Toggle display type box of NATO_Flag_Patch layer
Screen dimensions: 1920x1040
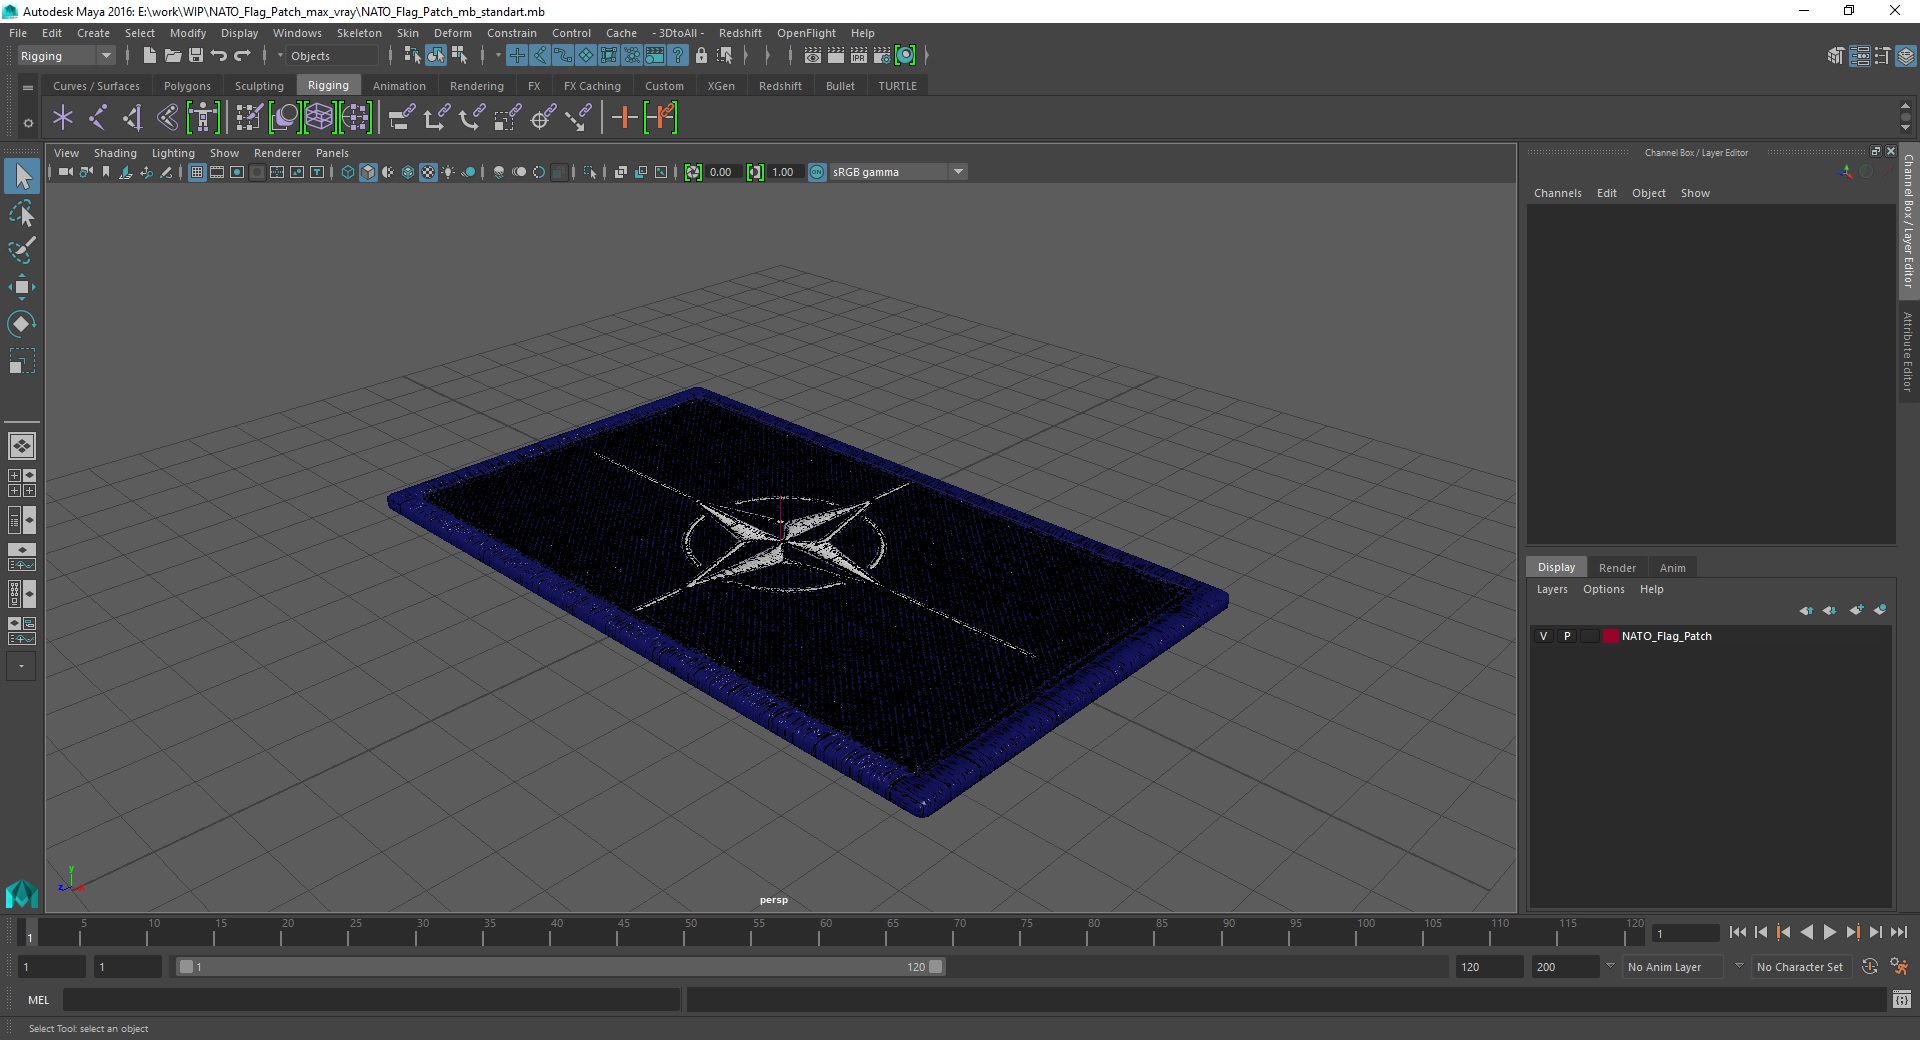point(1589,636)
